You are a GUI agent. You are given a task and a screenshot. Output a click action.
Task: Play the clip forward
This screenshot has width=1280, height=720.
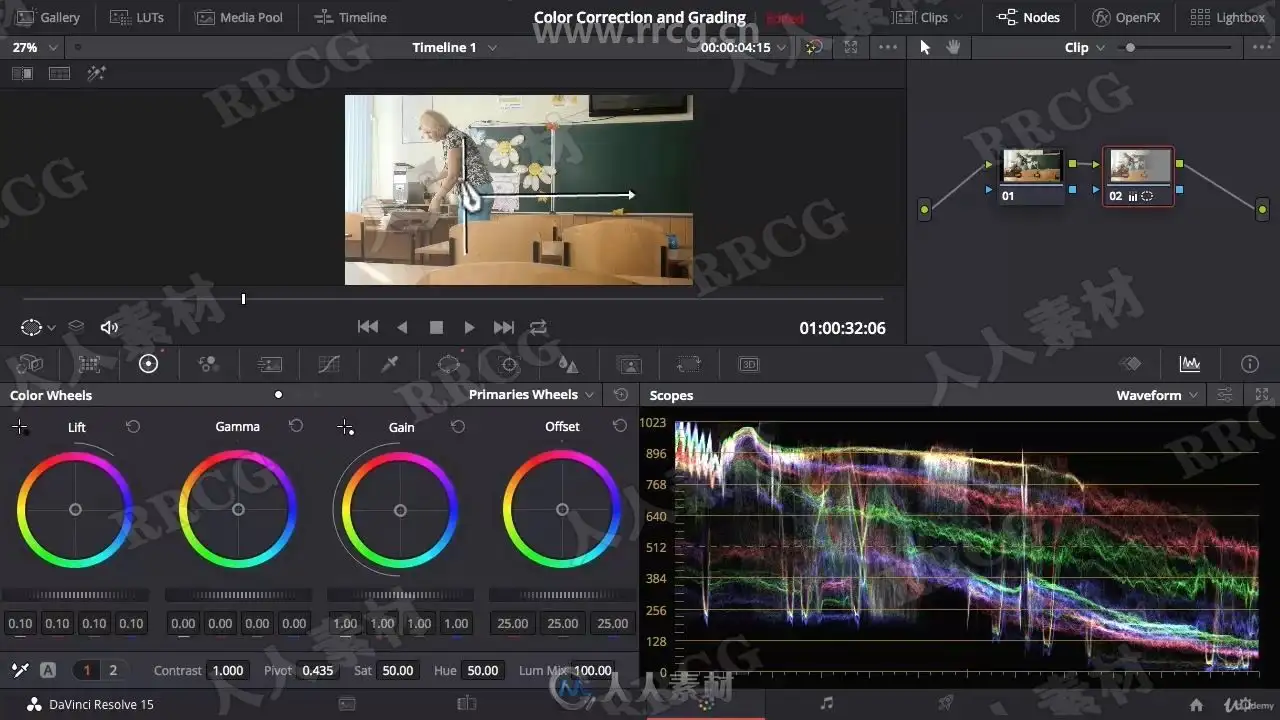[x=469, y=327]
